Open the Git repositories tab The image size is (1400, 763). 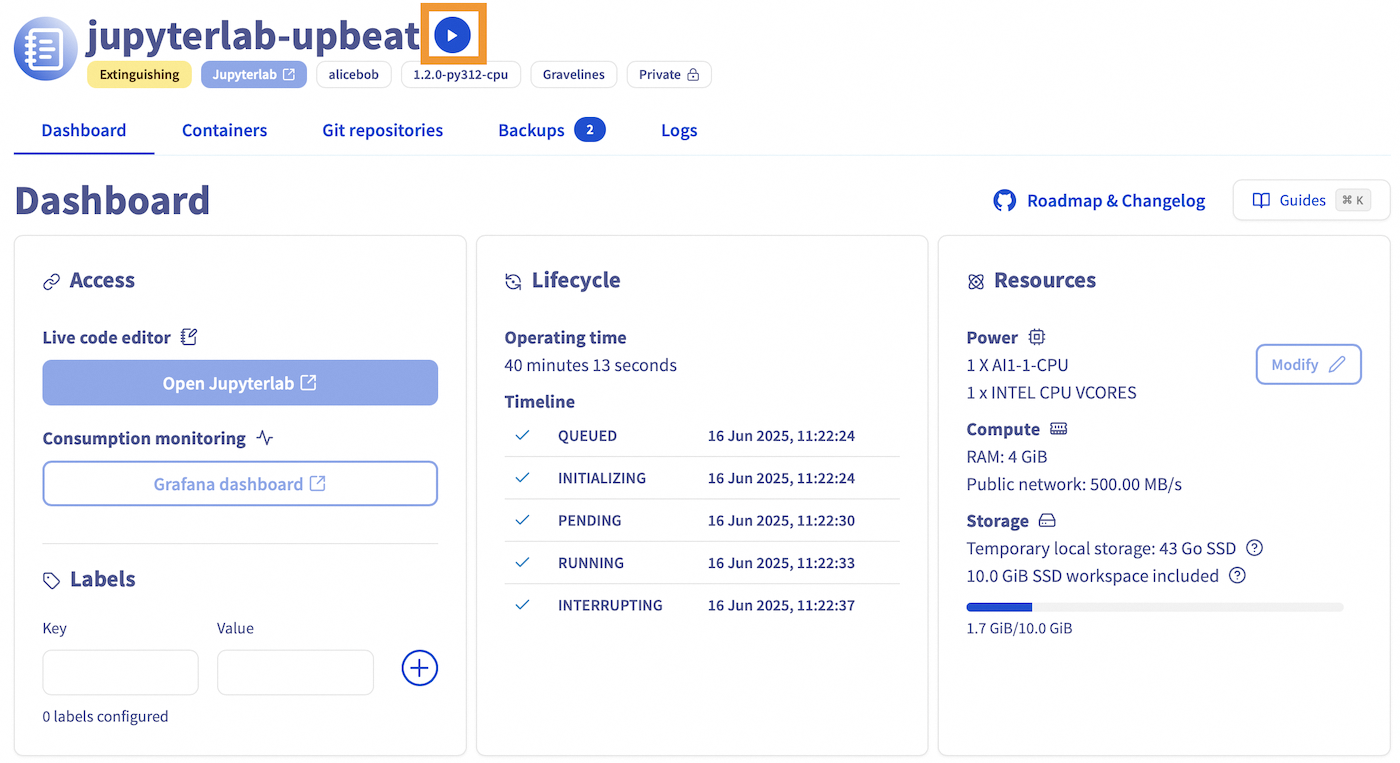(x=382, y=130)
